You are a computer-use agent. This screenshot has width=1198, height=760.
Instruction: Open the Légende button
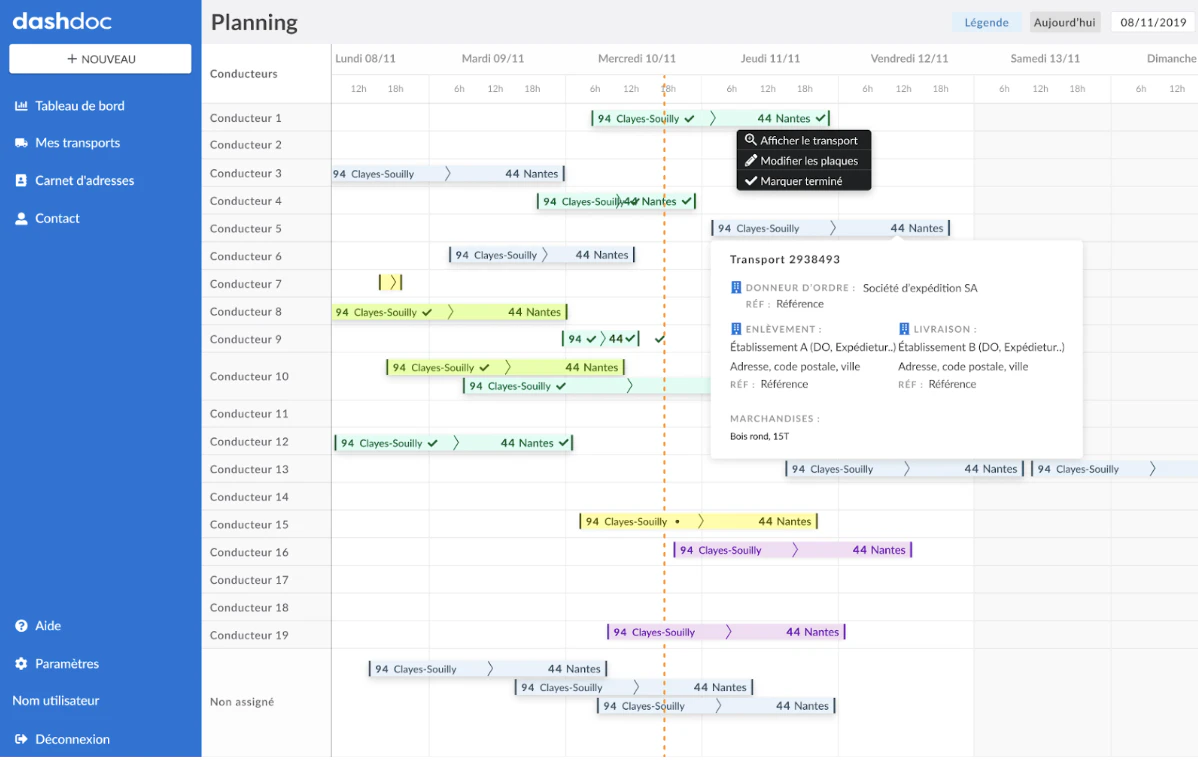[986, 22]
